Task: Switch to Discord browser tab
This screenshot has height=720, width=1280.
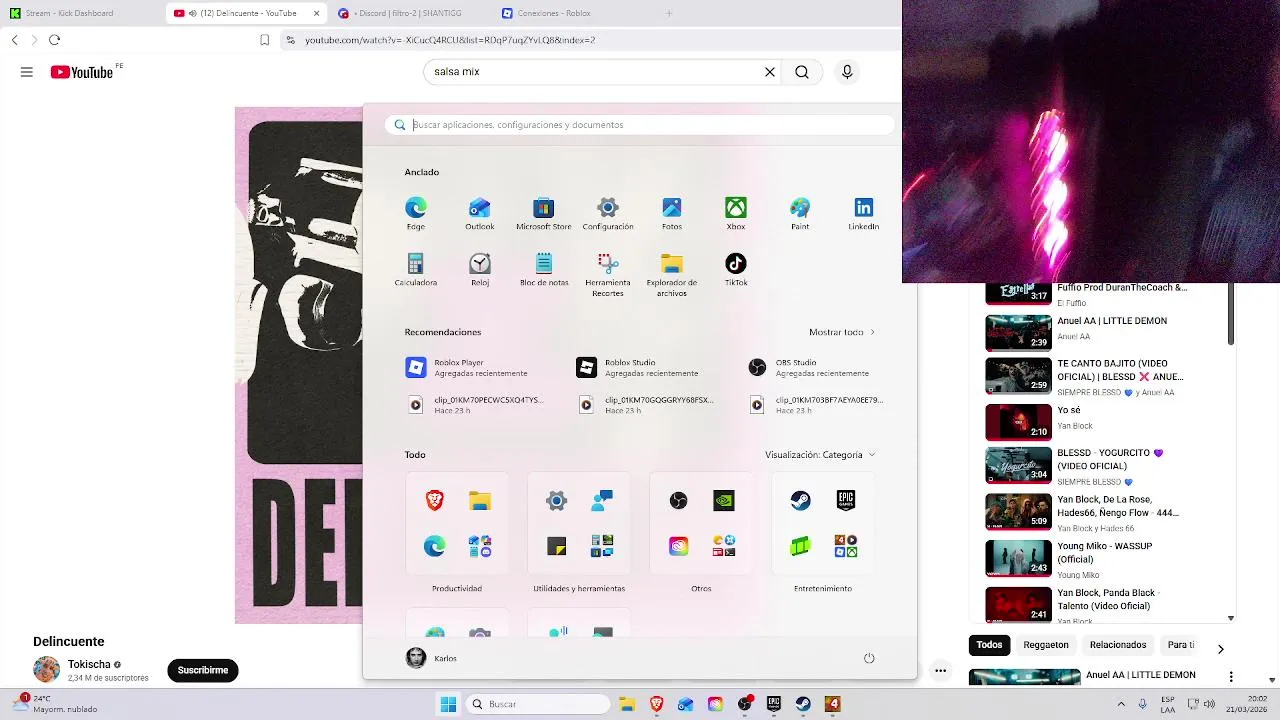Action: point(405,13)
